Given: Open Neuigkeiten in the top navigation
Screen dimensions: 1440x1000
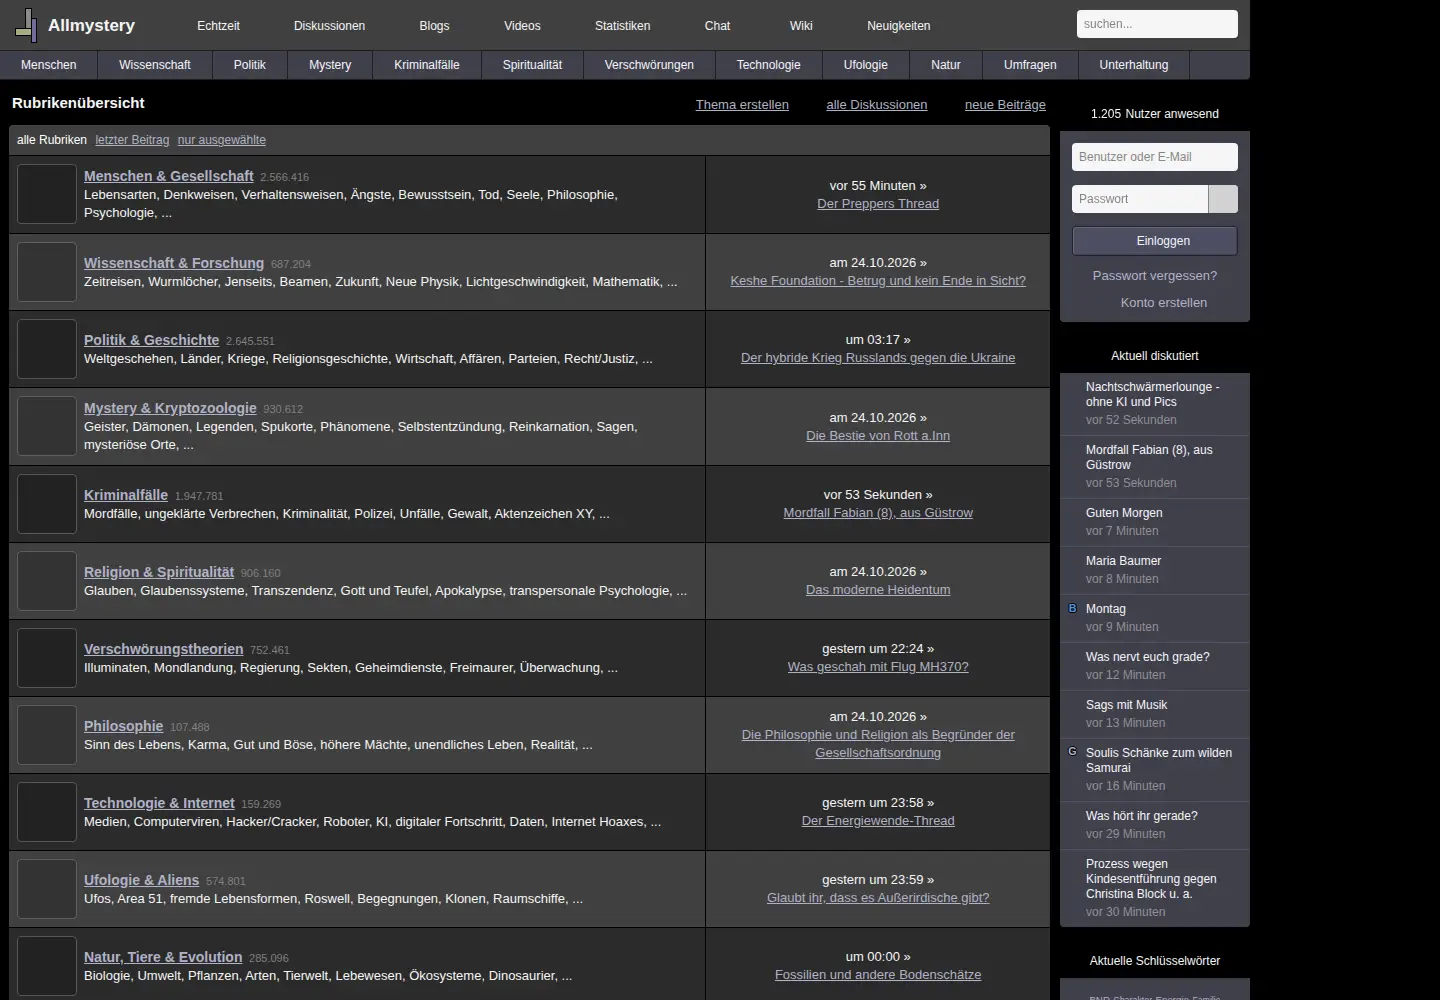Looking at the screenshot, I should (x=898, y=26).
